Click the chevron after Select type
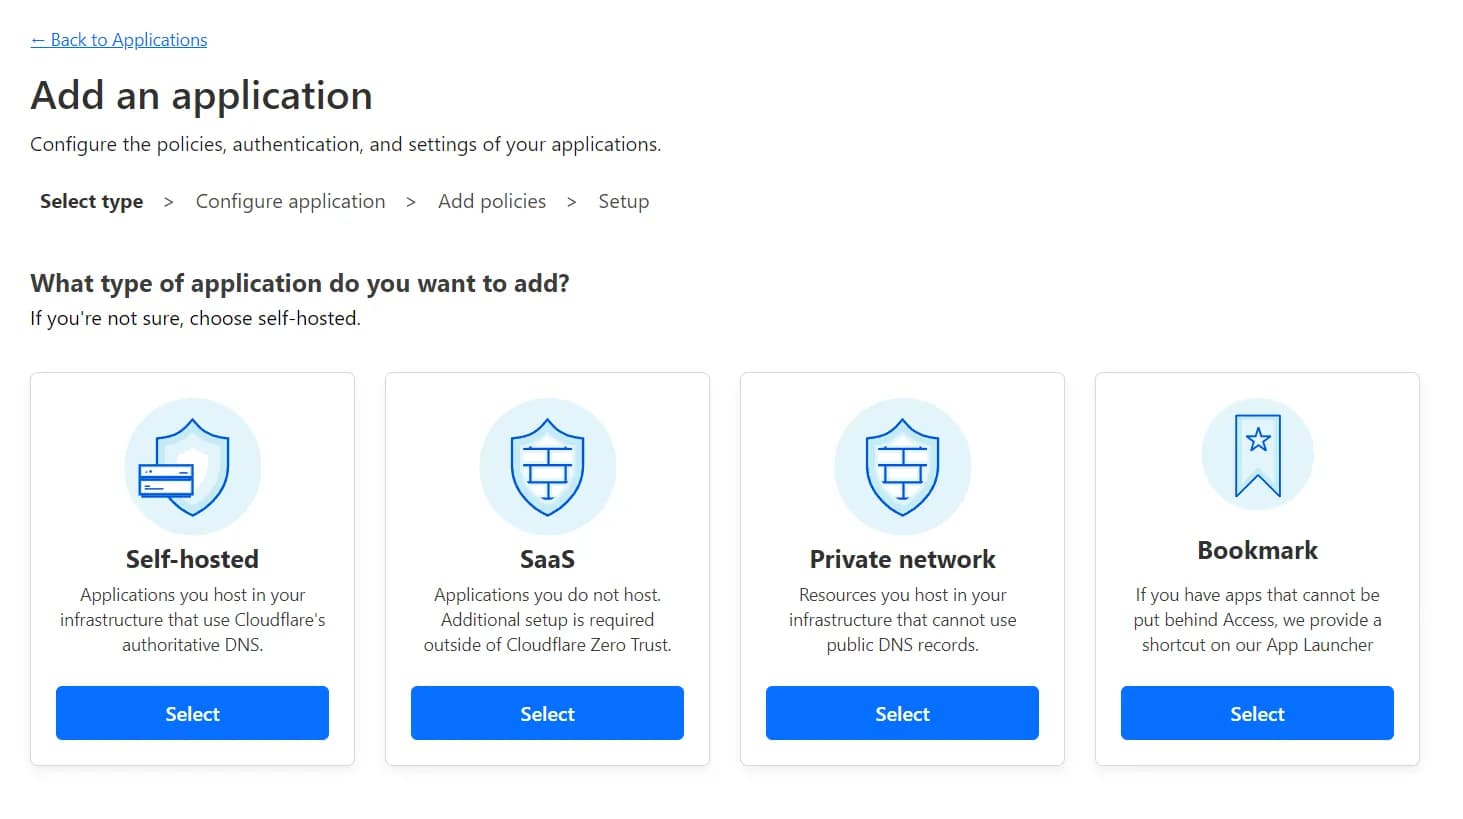 click(167, 201)
